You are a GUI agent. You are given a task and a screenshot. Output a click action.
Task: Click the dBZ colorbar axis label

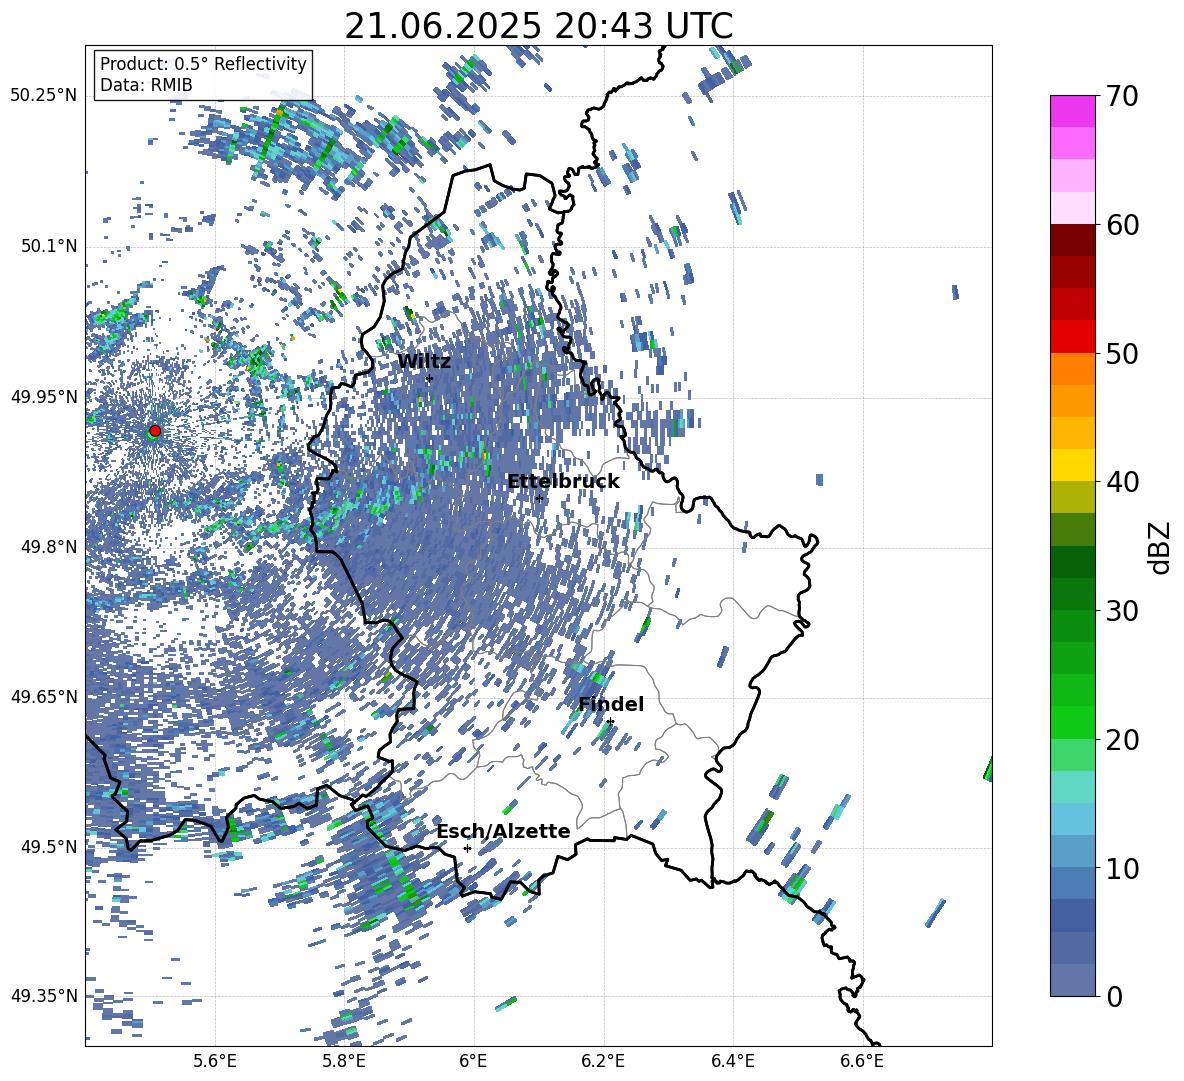tap(1161, 547)
